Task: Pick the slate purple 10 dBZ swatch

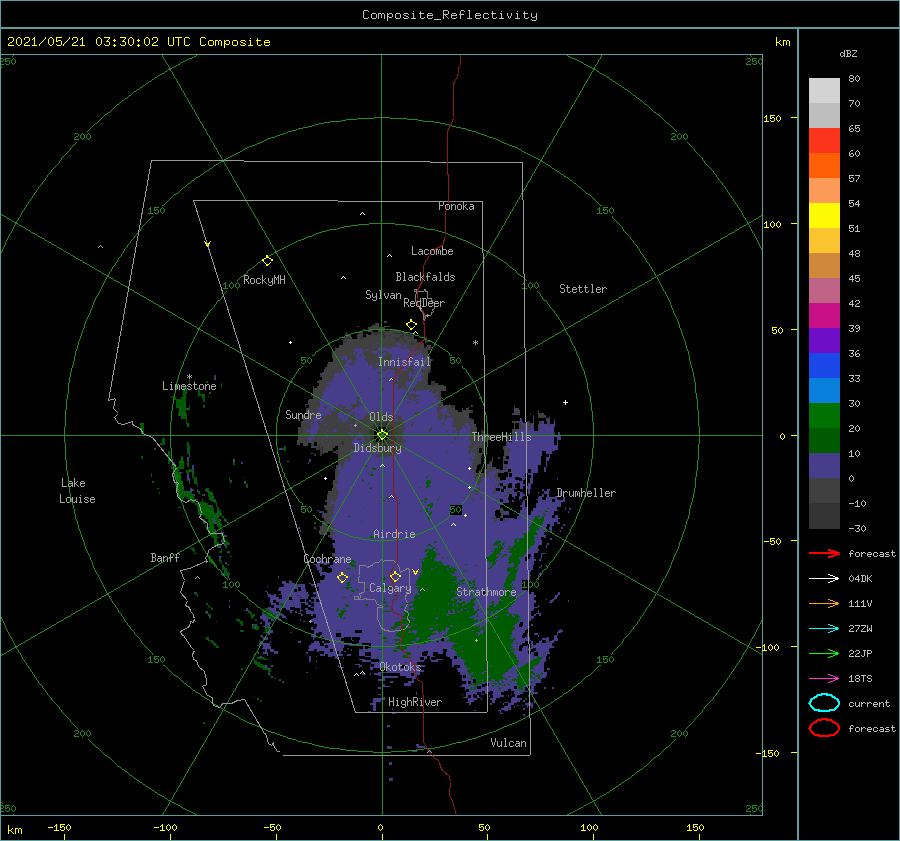Action: (x=824, y=465)
